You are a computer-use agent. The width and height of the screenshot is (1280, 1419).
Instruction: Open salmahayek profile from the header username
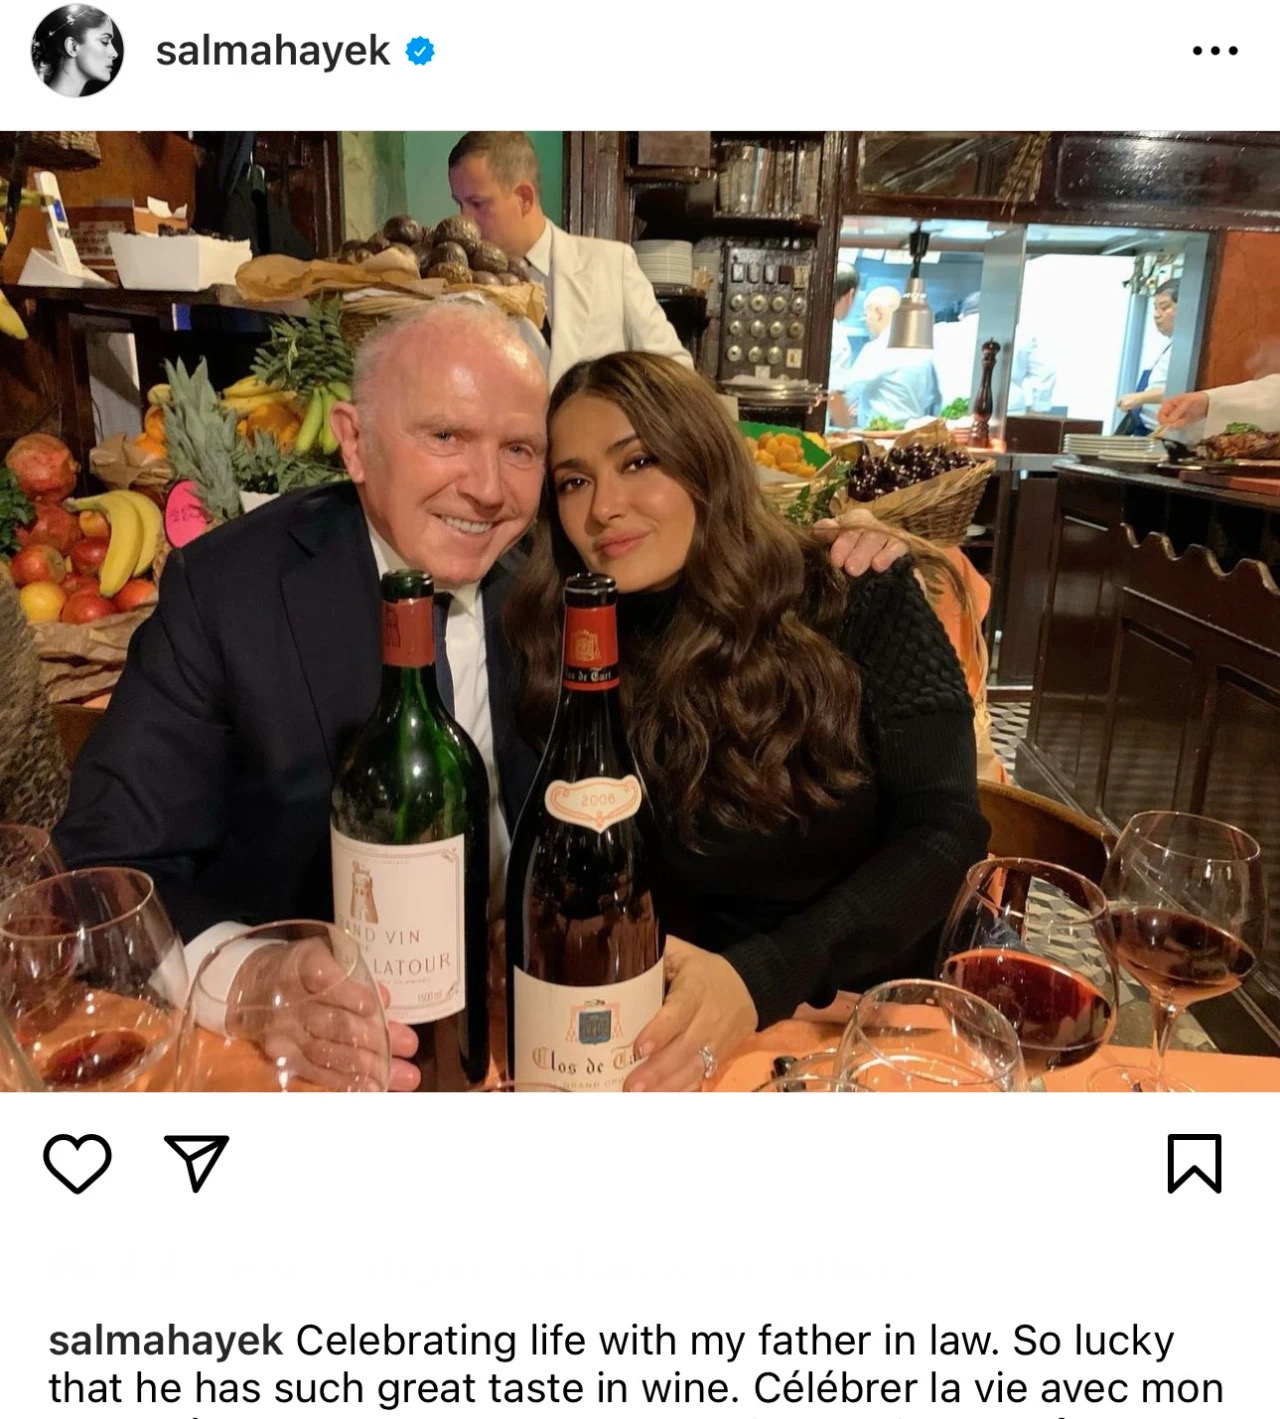point(272,50)
